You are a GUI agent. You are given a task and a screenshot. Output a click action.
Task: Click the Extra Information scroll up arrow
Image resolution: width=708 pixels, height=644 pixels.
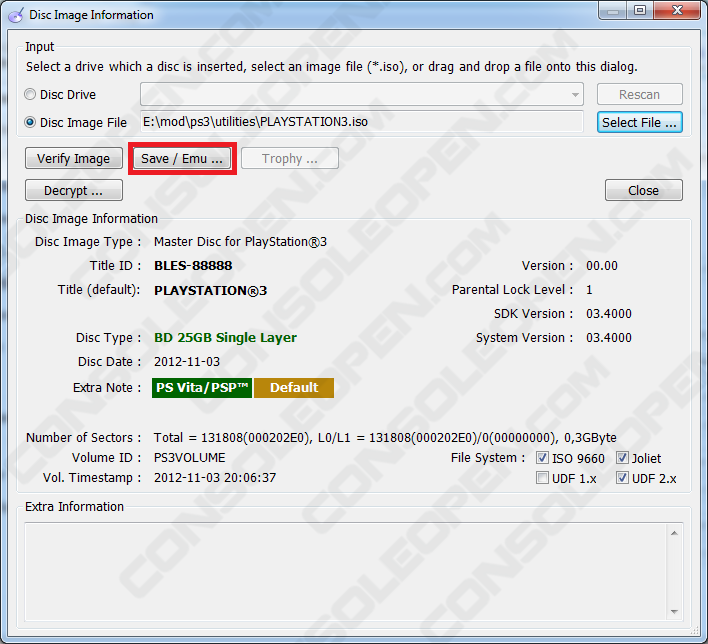click(674, 533)
